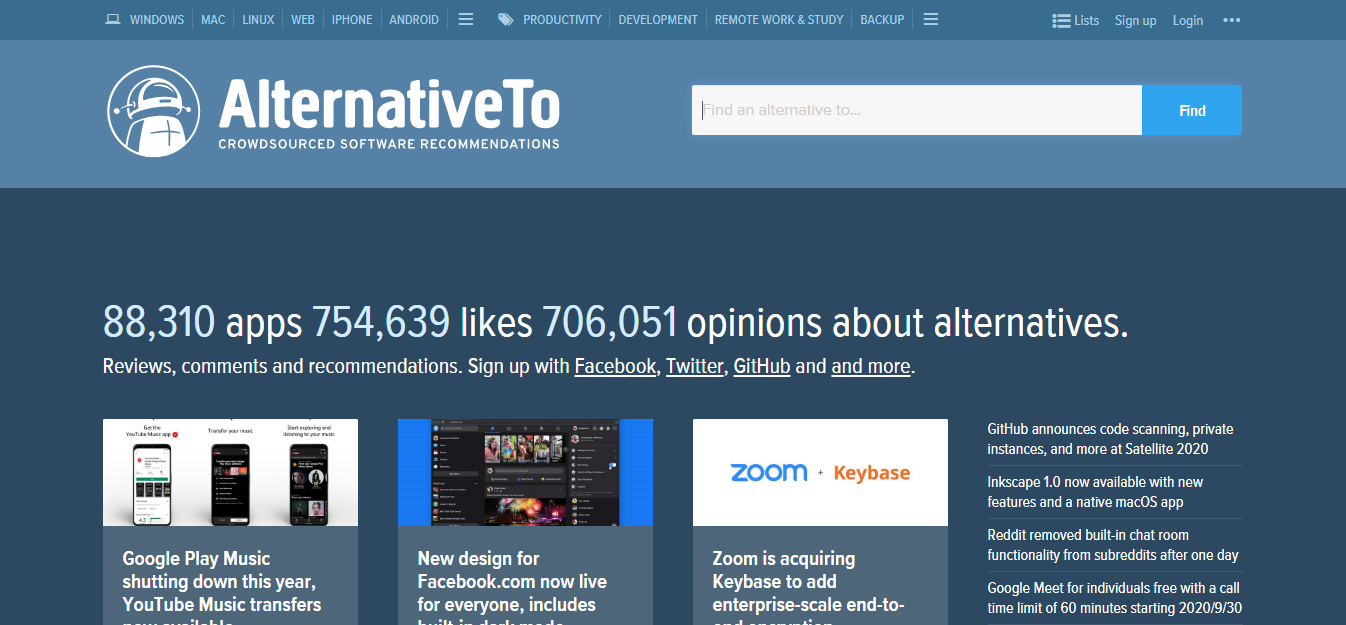This screenshot has height=625, width=1346.
Task: Open Reddit removed chat room news
Action: (1112, 545)
